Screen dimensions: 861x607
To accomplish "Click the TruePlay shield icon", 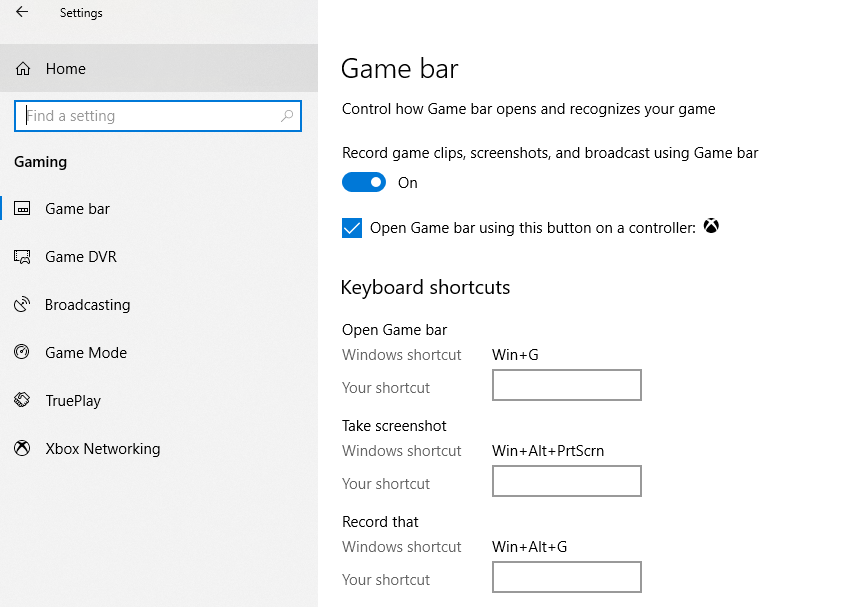I will pos(22,400).
